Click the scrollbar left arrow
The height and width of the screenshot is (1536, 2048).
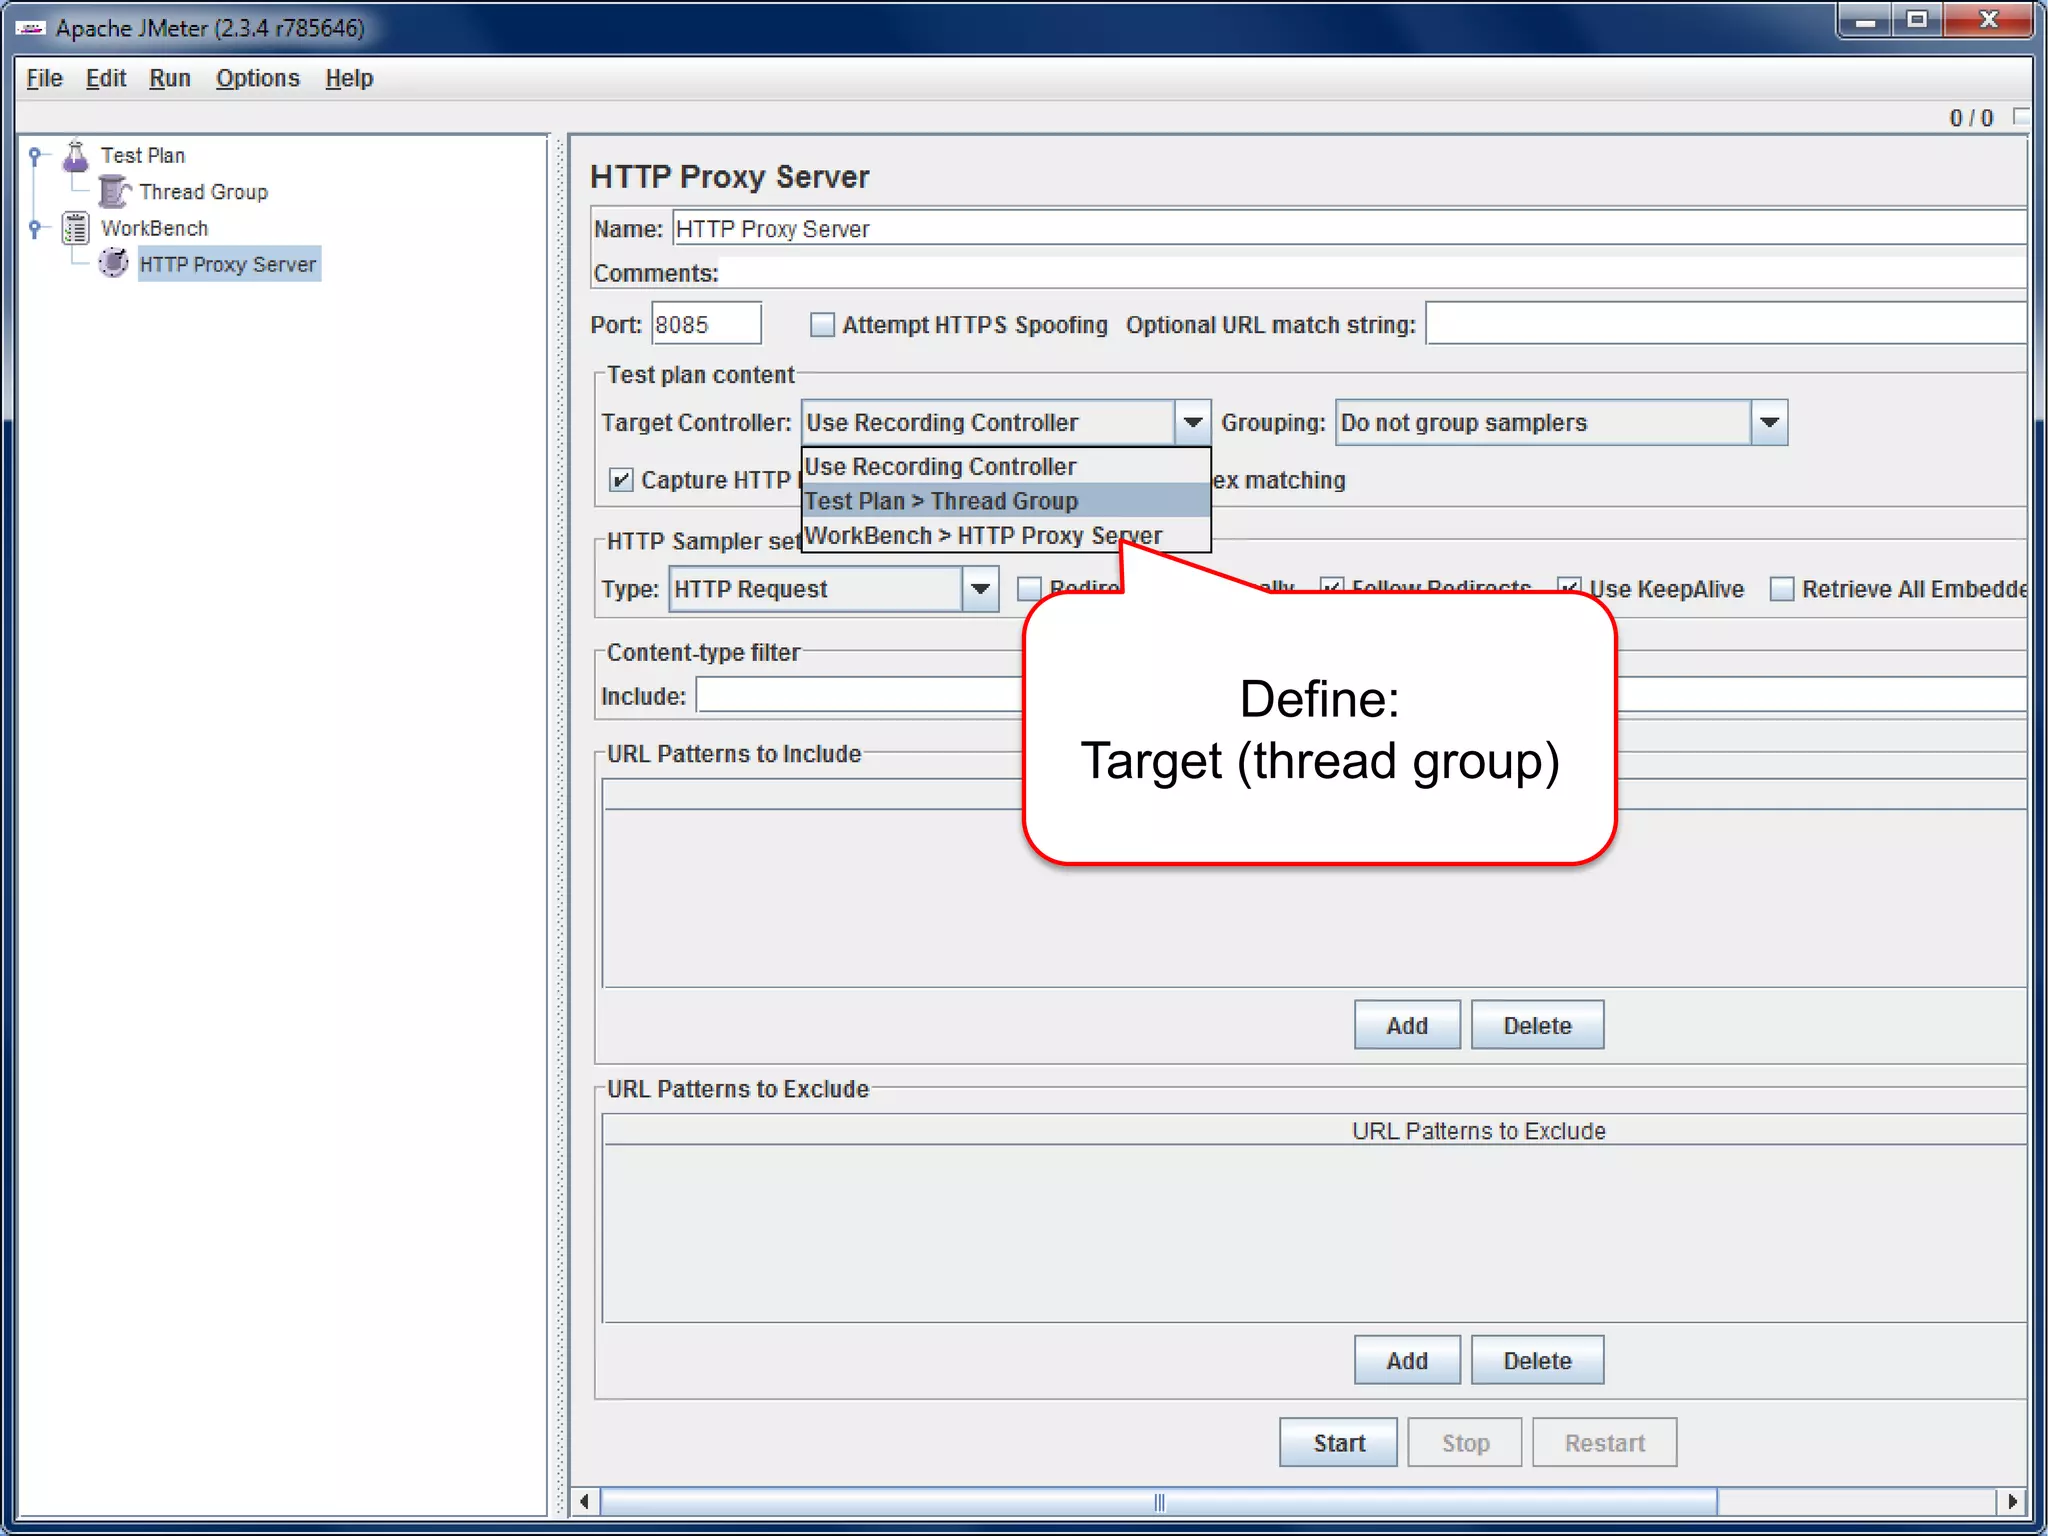pyautogui.click(x=585, y=1502)
